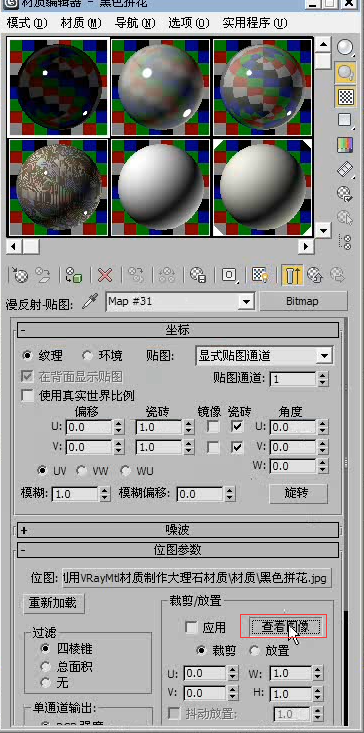The height and width of the screenshot is (733, 364).
Task: Open the Map #31 name dropdown
Action: click(x=246, y=302)
